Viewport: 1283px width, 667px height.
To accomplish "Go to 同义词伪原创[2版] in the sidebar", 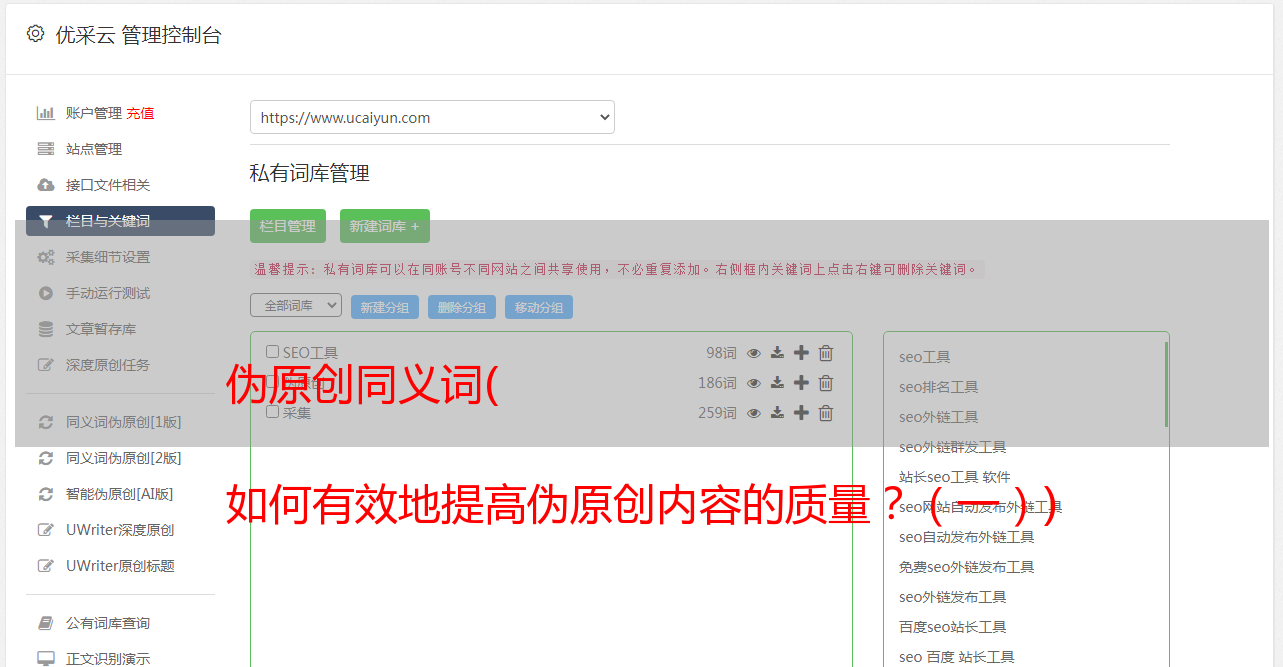I will [x=123, y=458].
